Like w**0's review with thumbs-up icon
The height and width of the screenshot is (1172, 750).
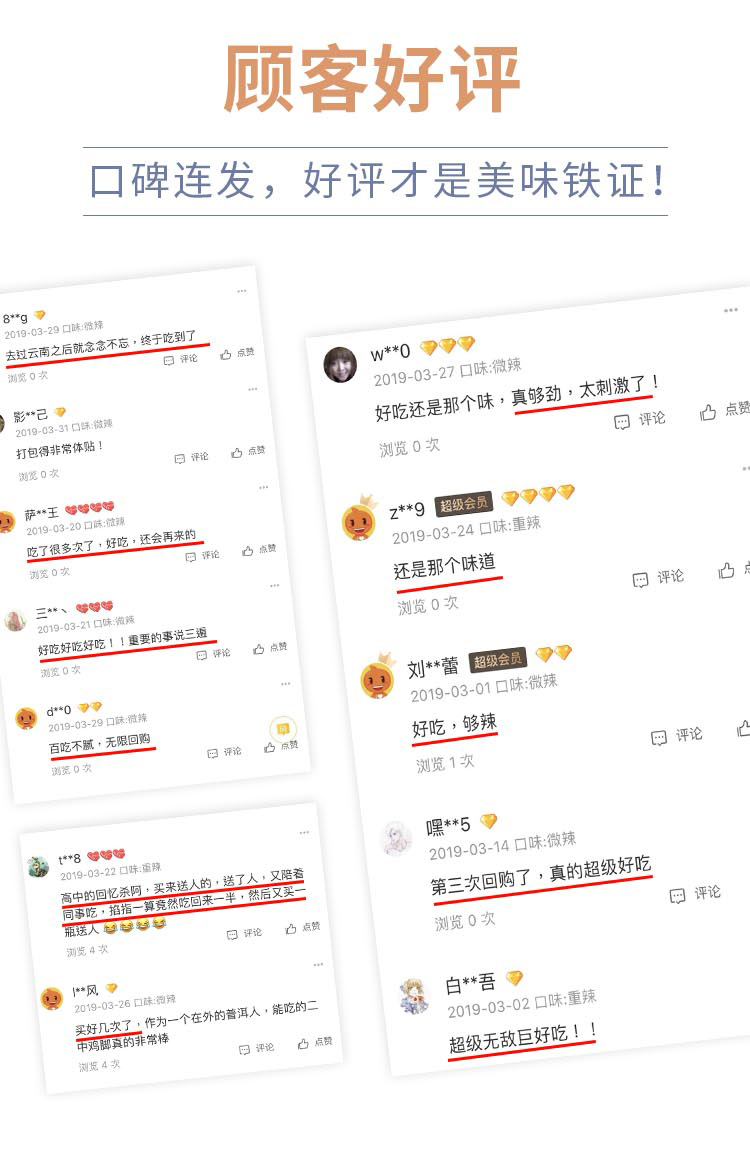[707, 412]
